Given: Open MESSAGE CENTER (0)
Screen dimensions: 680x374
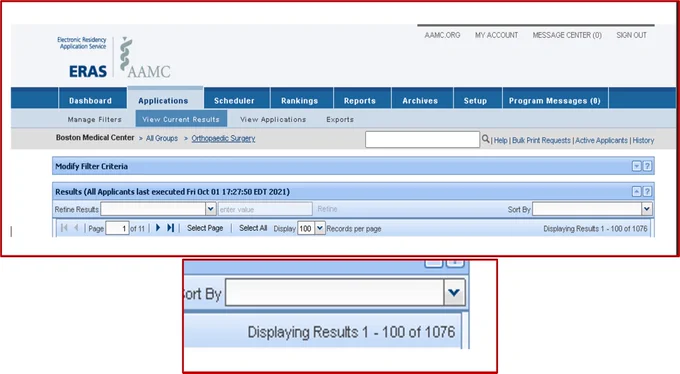Looking at the screenshot, I should coord(567,35).
